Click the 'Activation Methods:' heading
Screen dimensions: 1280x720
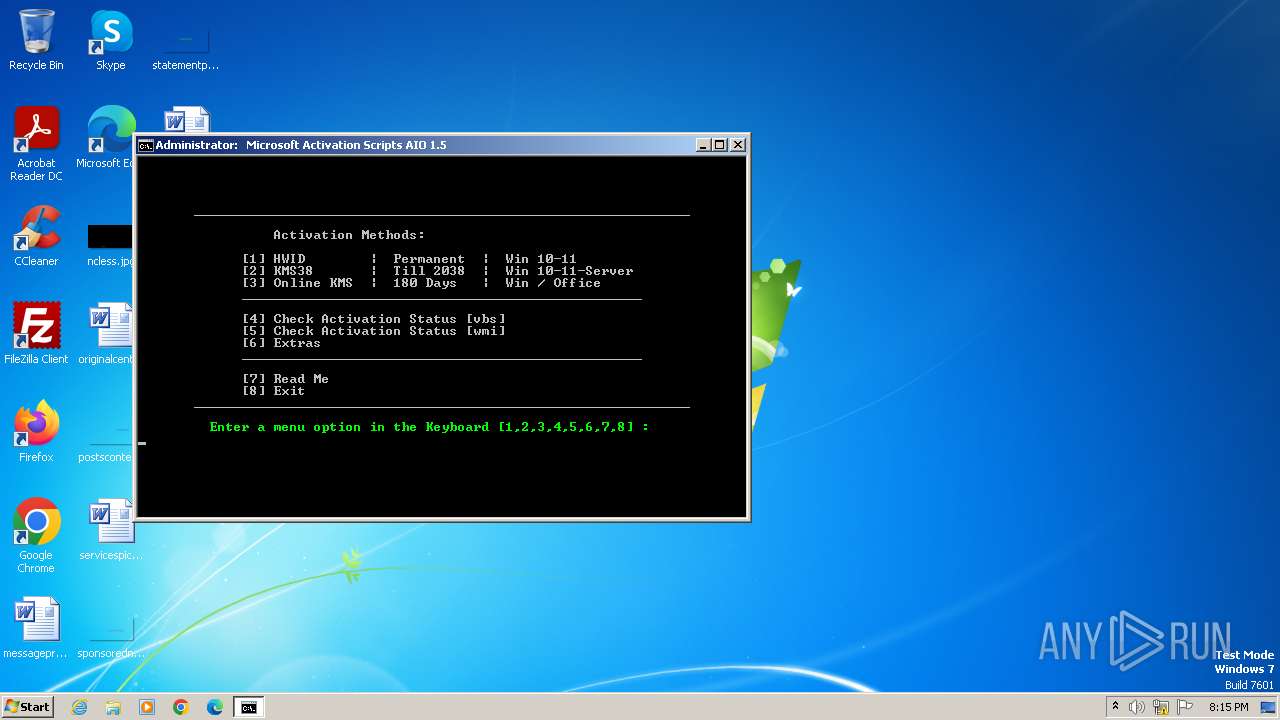tap(349, 235)
